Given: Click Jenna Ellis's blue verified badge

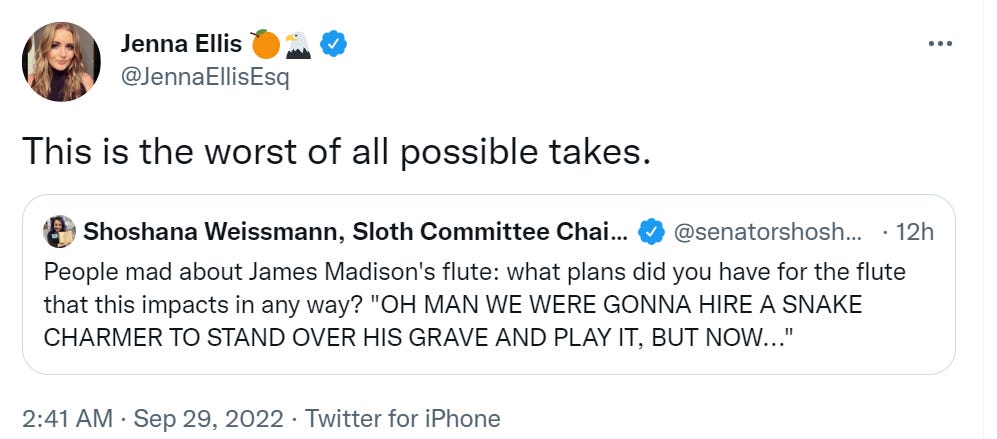Looking at the screenshot, I should [x=333, y=44].
